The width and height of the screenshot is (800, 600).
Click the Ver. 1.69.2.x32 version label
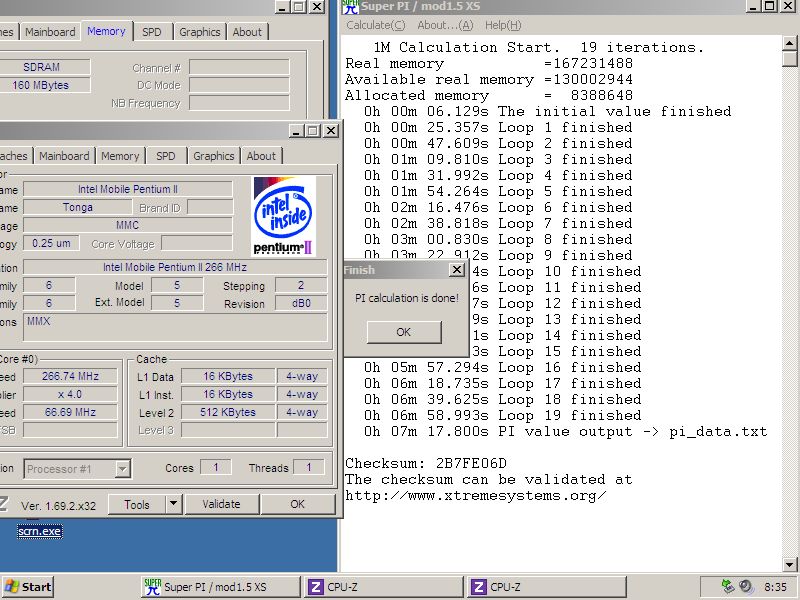pyautogui.click(x=59, y=506)
